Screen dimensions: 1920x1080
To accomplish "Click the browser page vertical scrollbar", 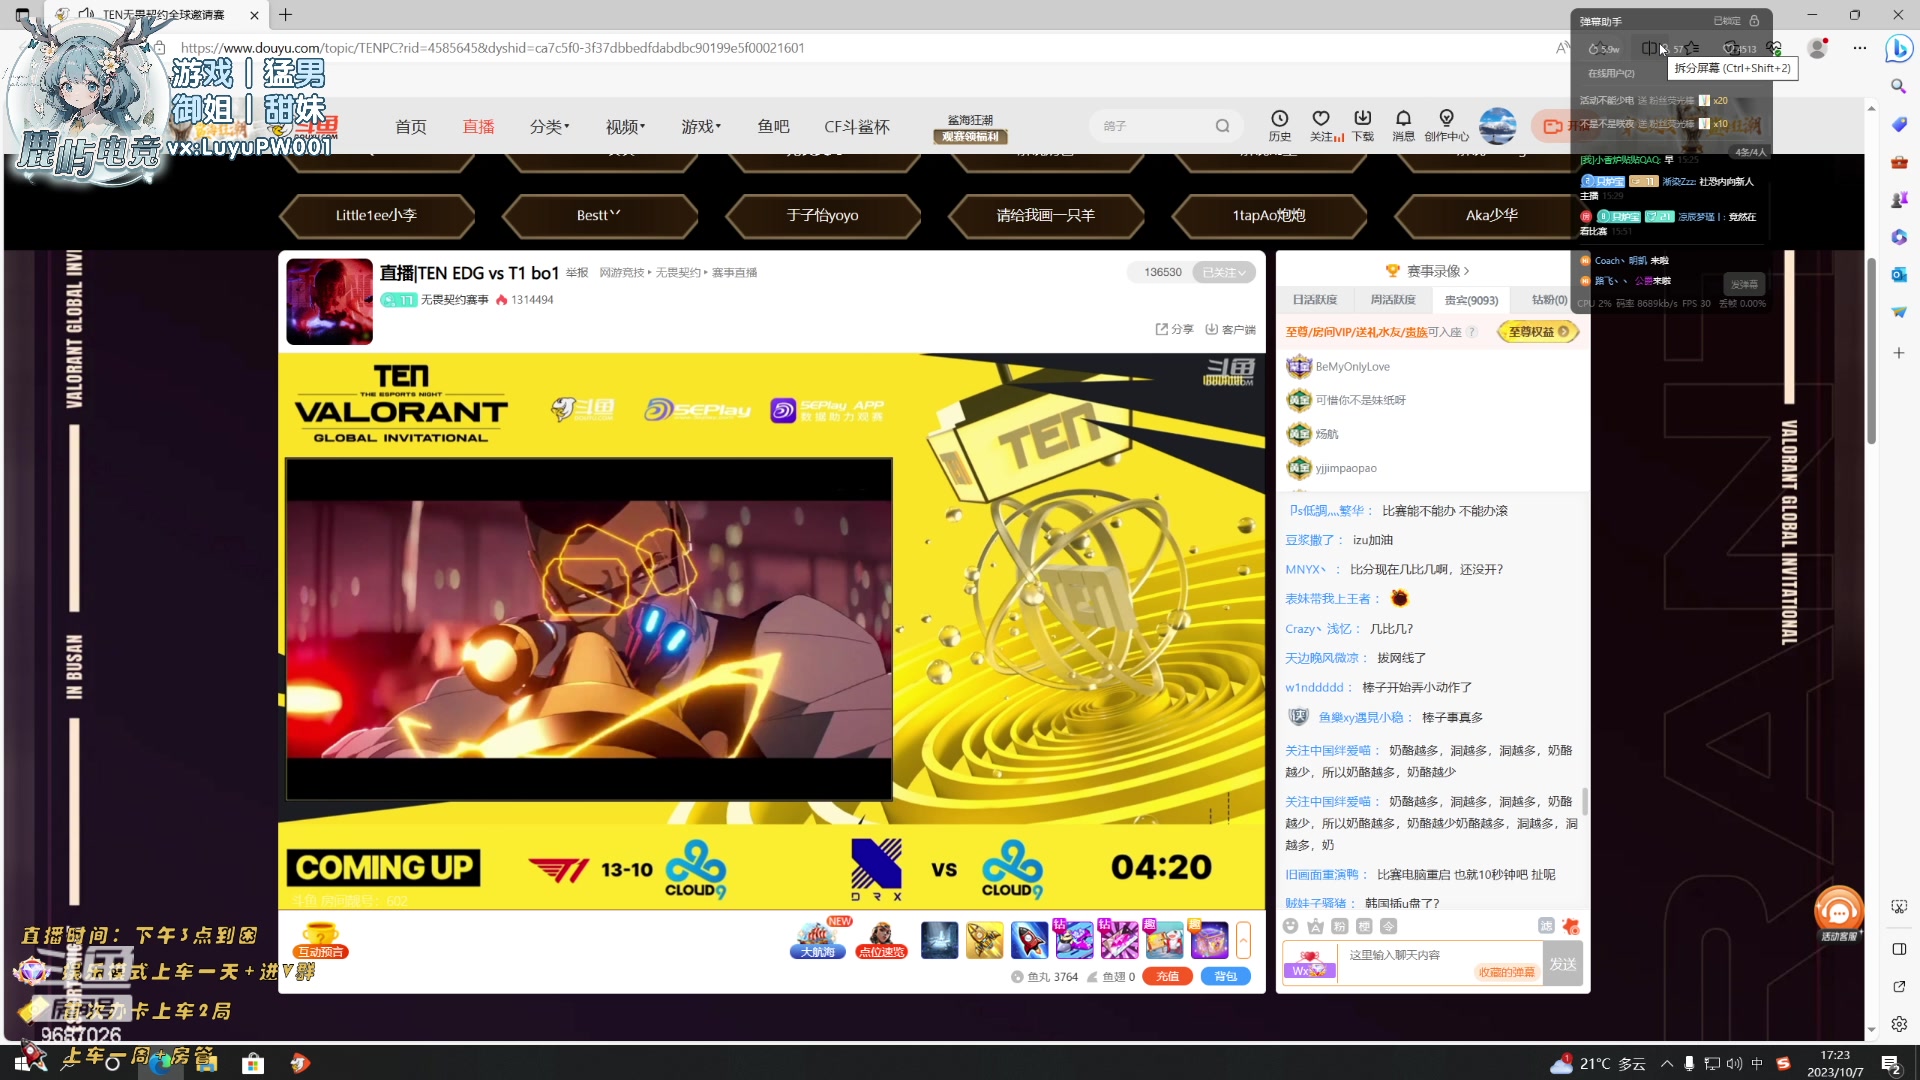I will tap(1871, 350).
